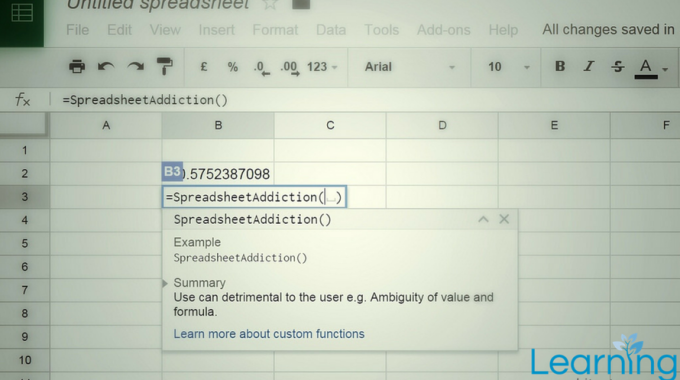The image size is (680, 380).
Task: Click the All changes saved status
Action: pyautogui.click(x=608, y=29)
